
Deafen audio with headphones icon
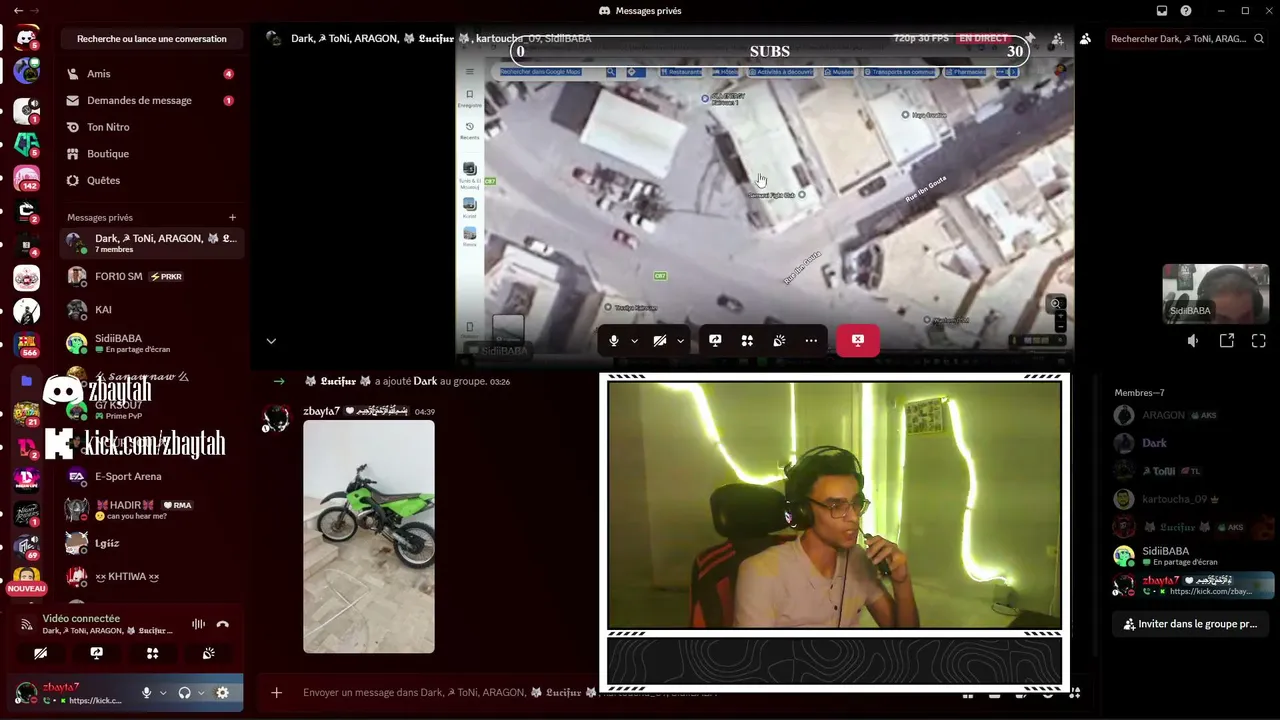pyautogui.click(x=185, y=693)
